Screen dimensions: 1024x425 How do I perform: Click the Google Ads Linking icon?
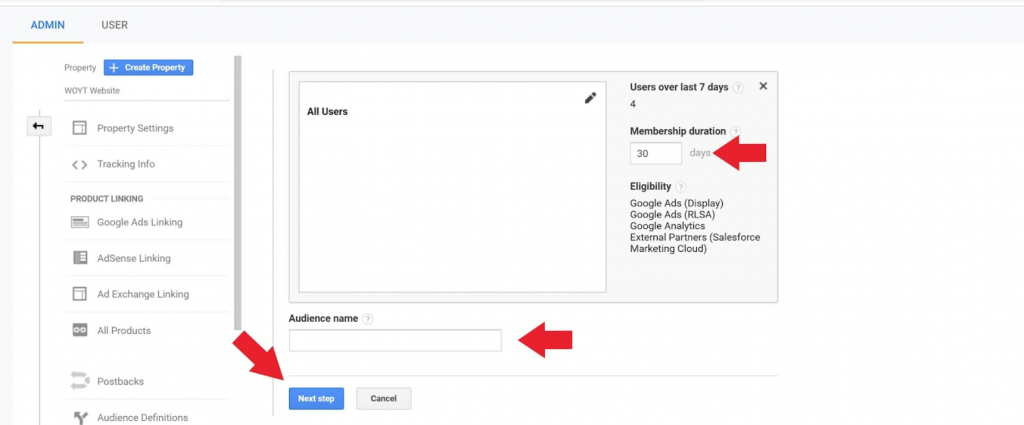point(80,223)
